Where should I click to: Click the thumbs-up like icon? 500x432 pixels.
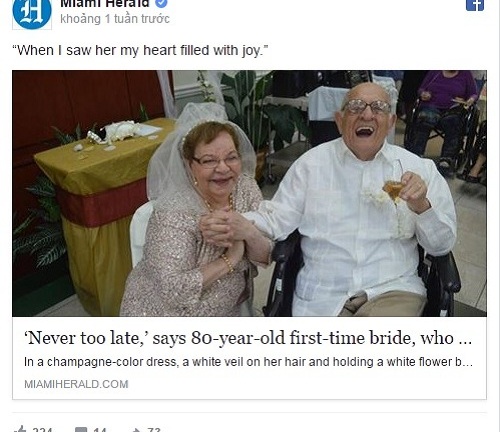(x=21, y=429)
